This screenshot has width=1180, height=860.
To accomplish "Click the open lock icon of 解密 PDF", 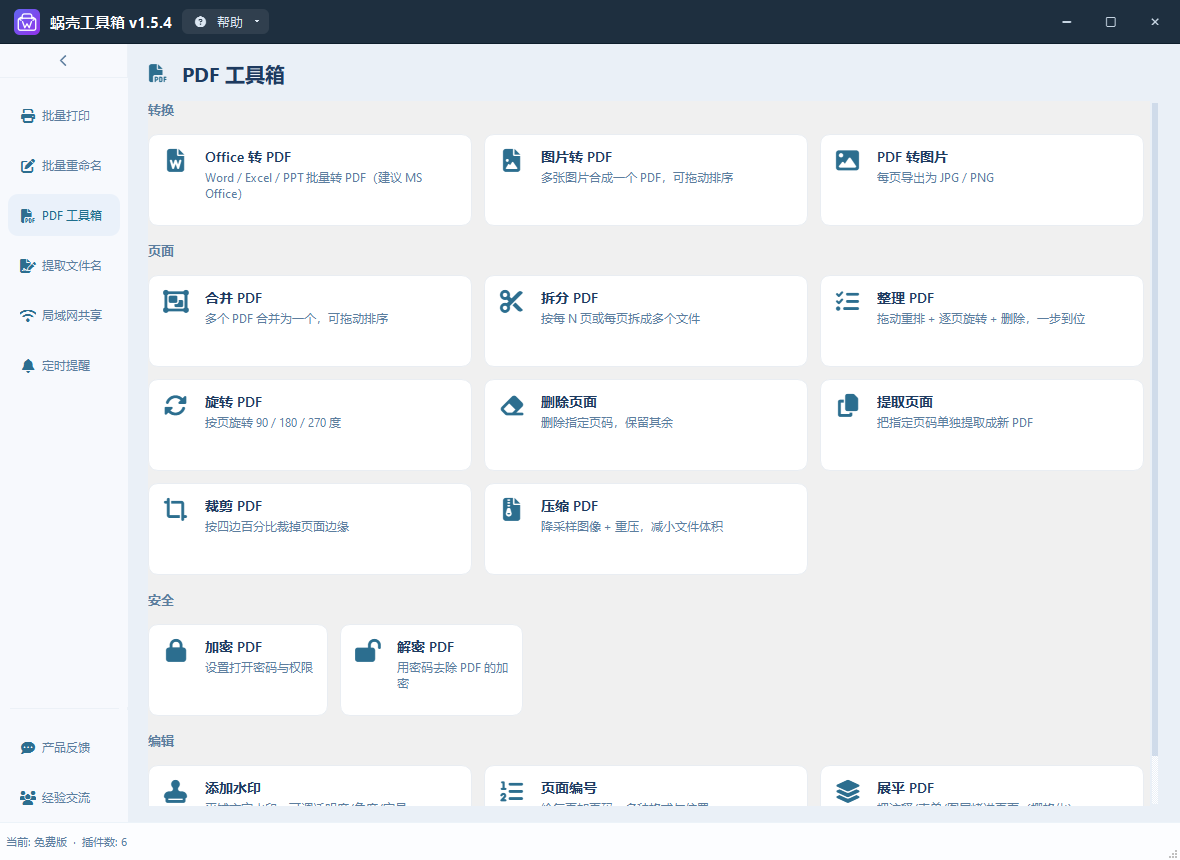I will (x=368, y=650).
